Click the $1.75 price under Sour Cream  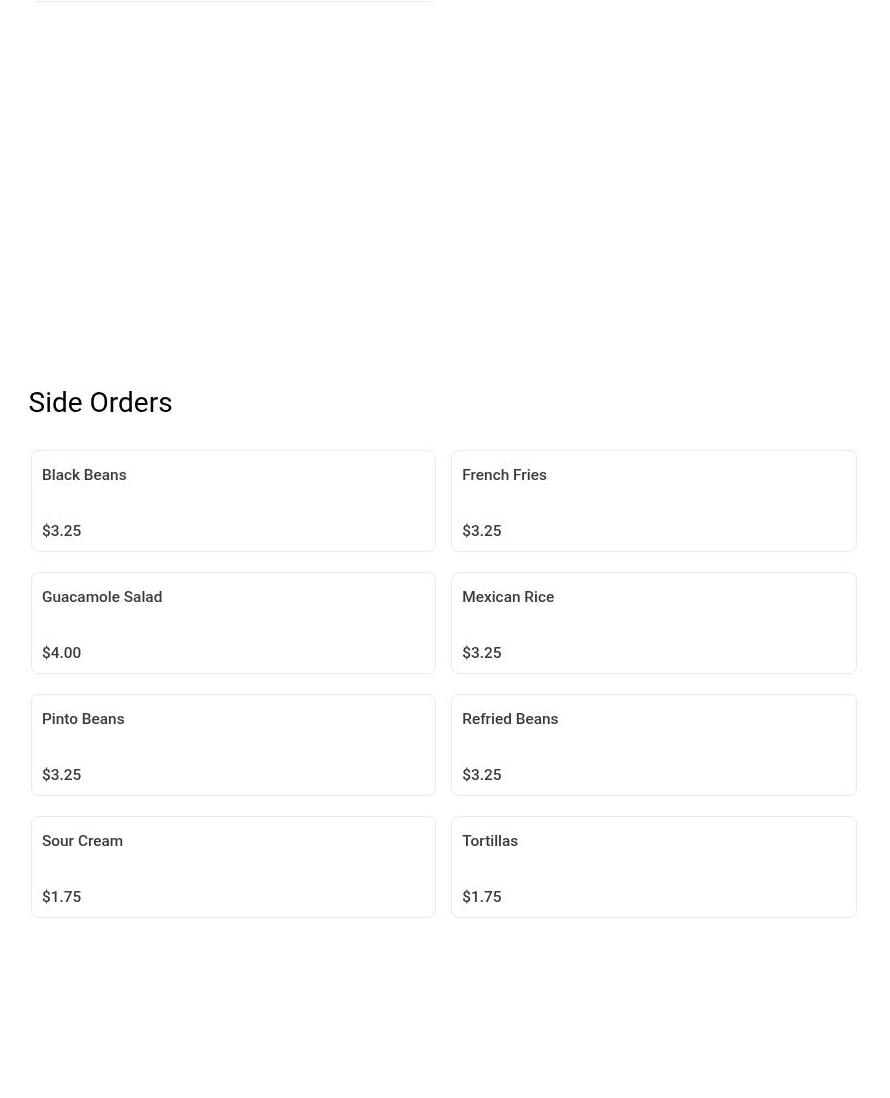pos(62,896)
